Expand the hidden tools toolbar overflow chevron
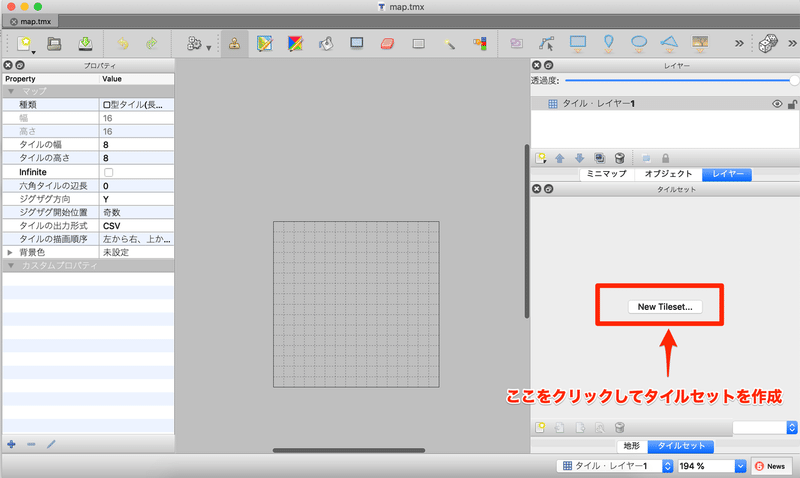 pyautogui.click(x=739, y=43)
